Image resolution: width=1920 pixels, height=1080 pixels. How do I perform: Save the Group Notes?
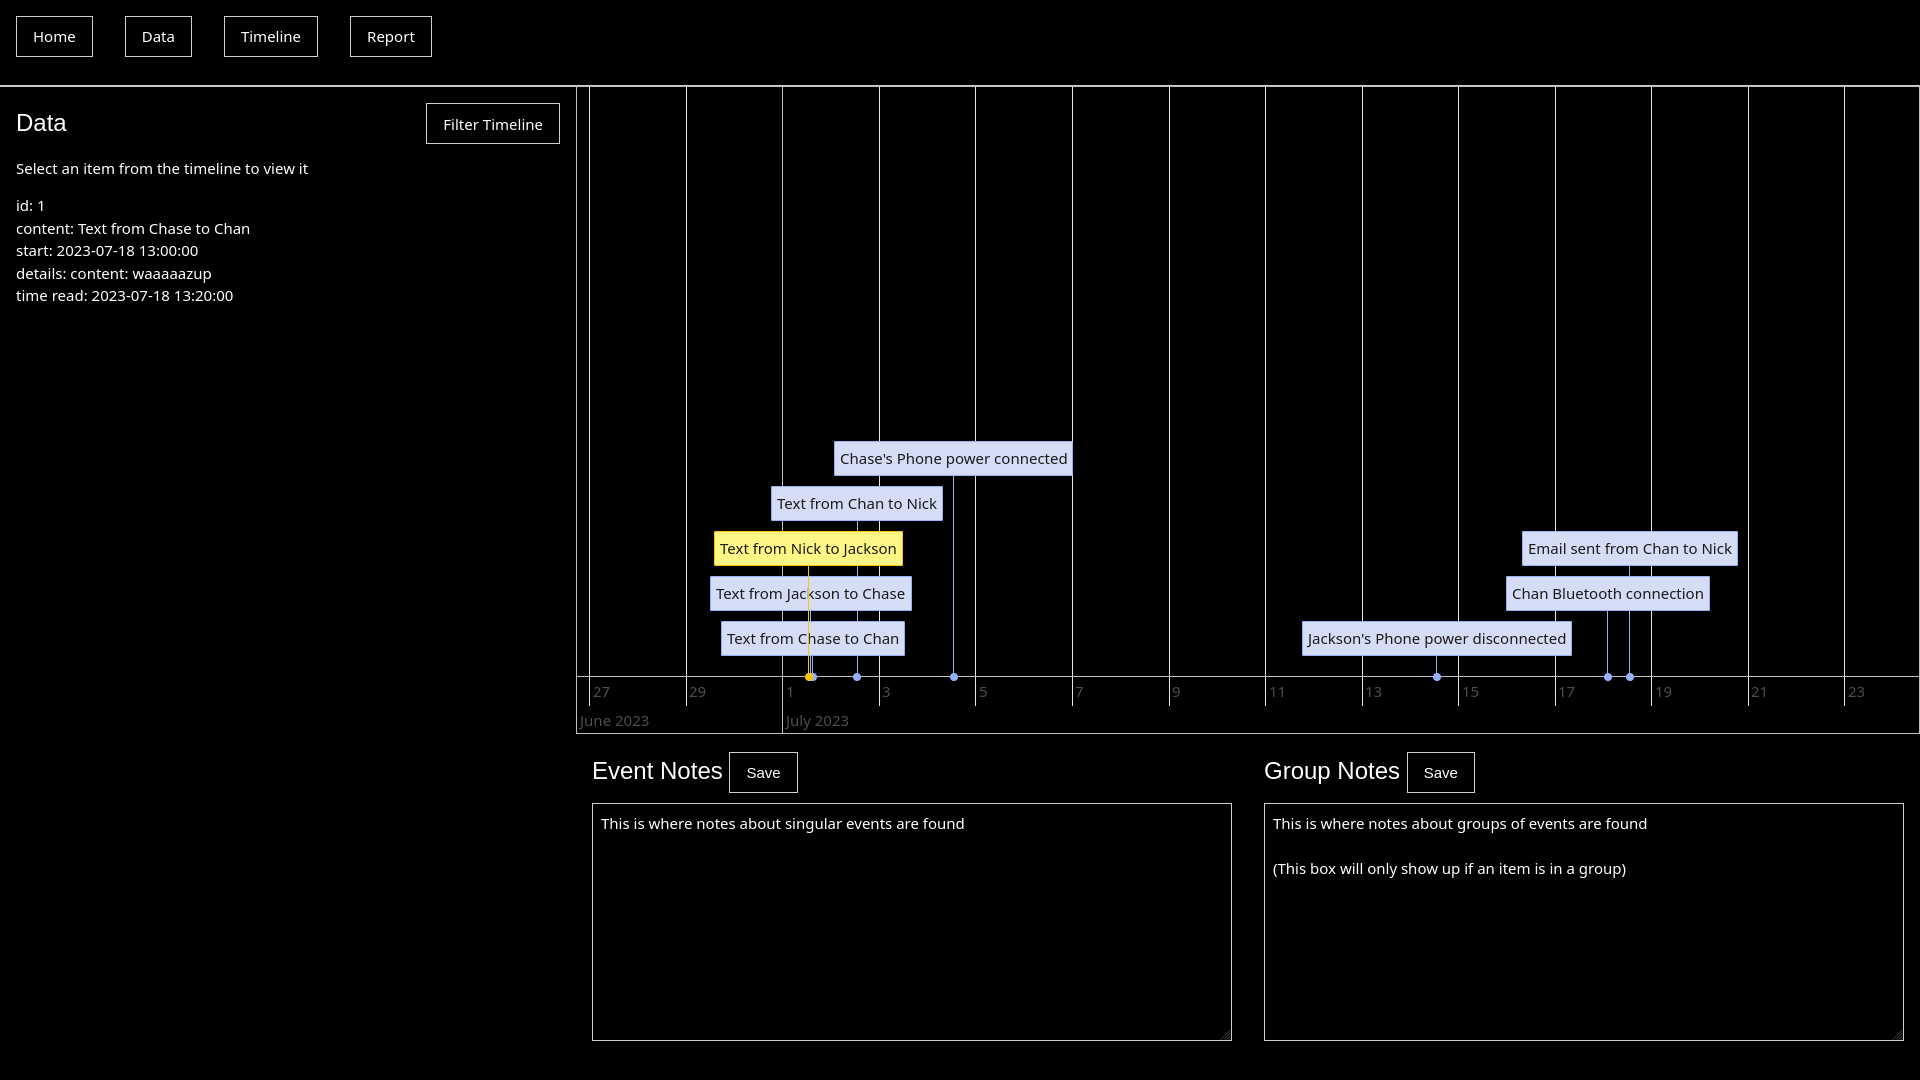coord(1441,773)
